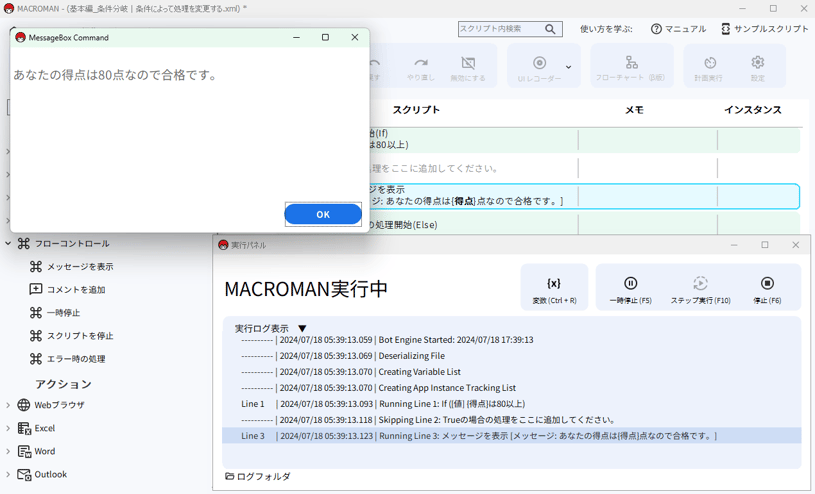815x494 pixels.
Task: Click the MACROMAN実行中 status title
Action: (306, 289)
